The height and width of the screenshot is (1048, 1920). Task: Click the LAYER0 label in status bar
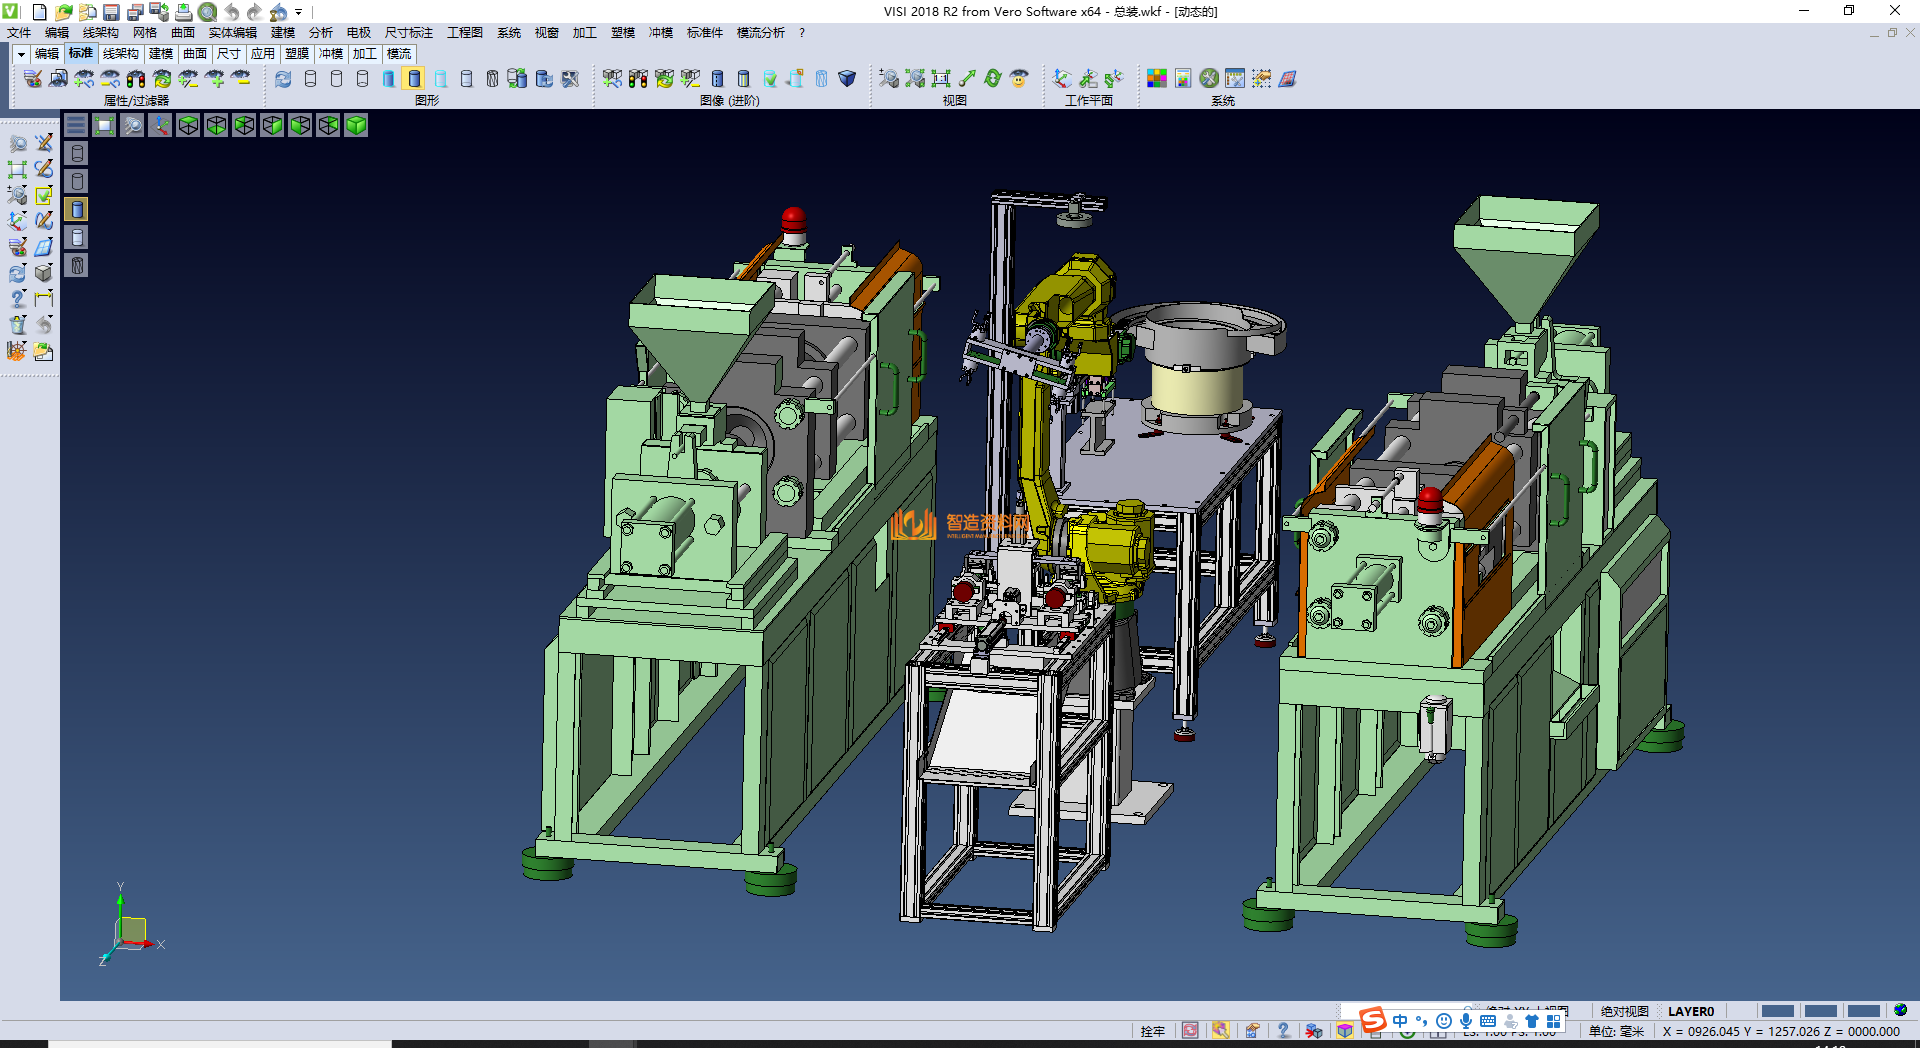[1690, 1011]
